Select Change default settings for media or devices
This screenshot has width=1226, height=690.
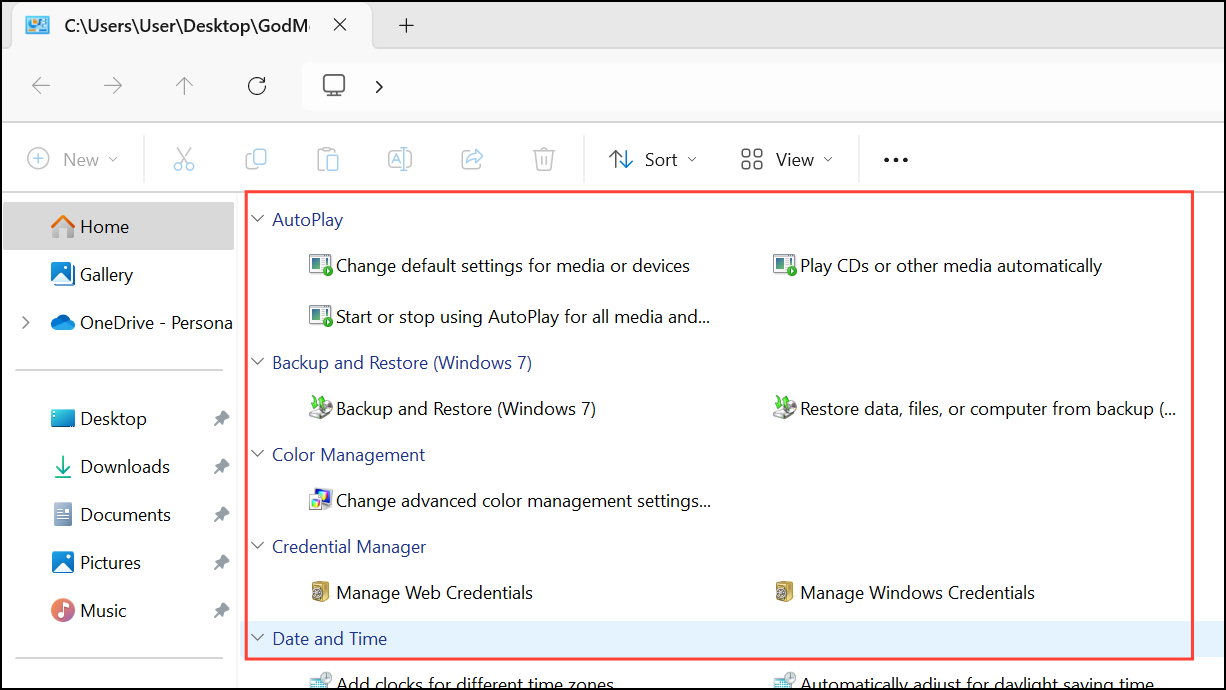click(x=500, y=266)
